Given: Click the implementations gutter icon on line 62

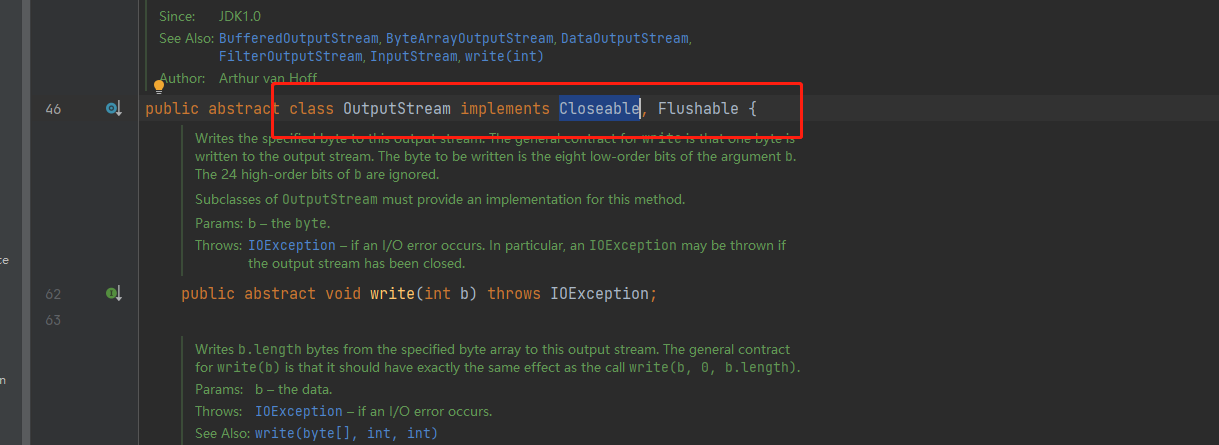Looking at the screenshot, I should point(113,294).
